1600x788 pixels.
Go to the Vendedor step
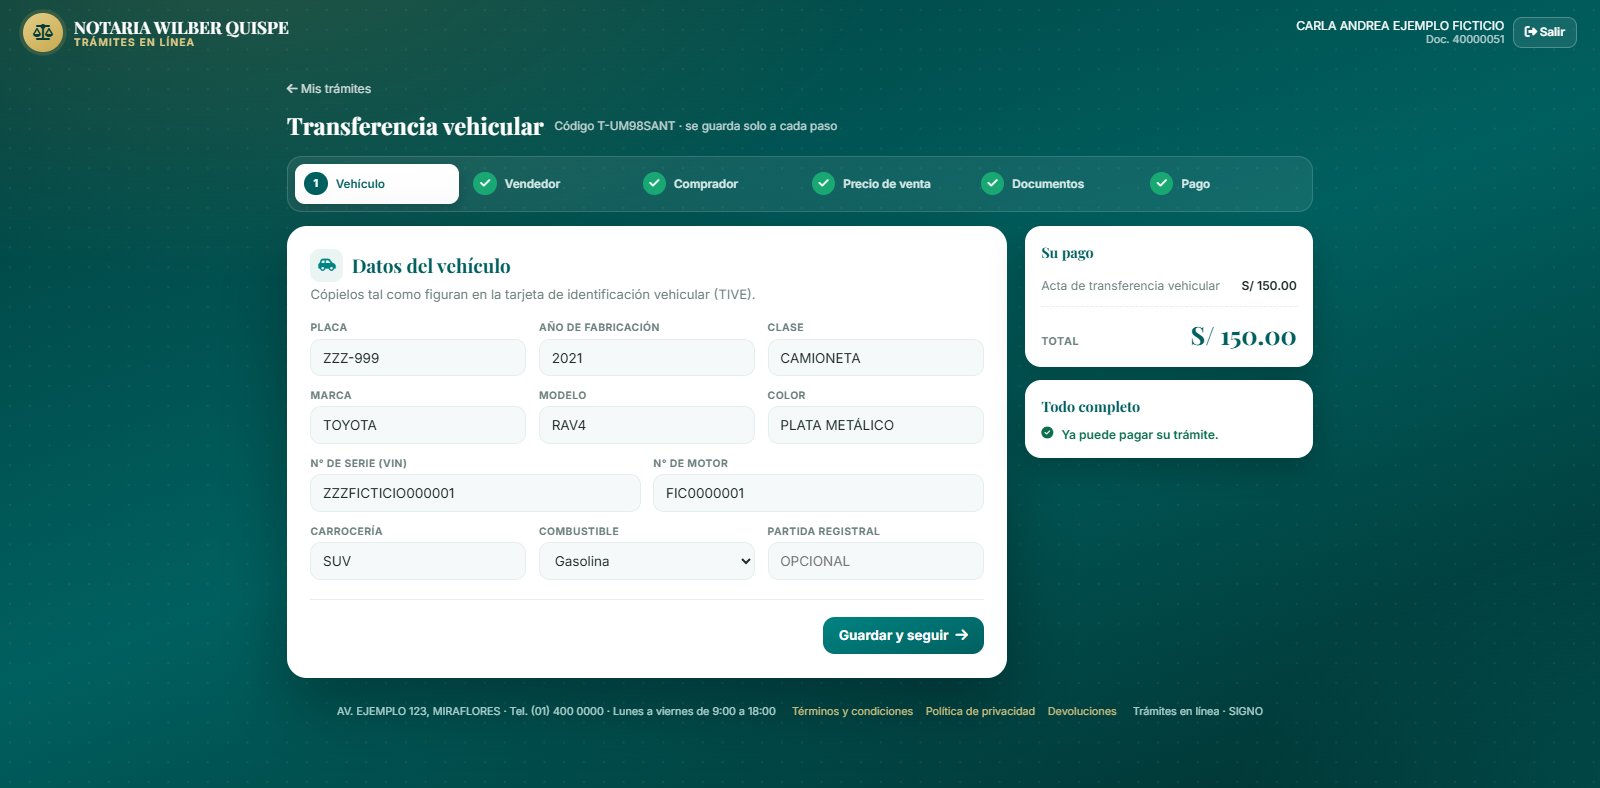[546, 184]
